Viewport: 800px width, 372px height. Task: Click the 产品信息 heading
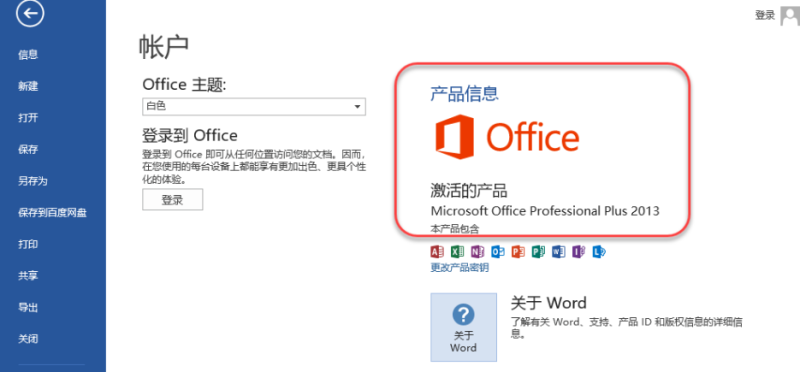[x=464, y=93]
